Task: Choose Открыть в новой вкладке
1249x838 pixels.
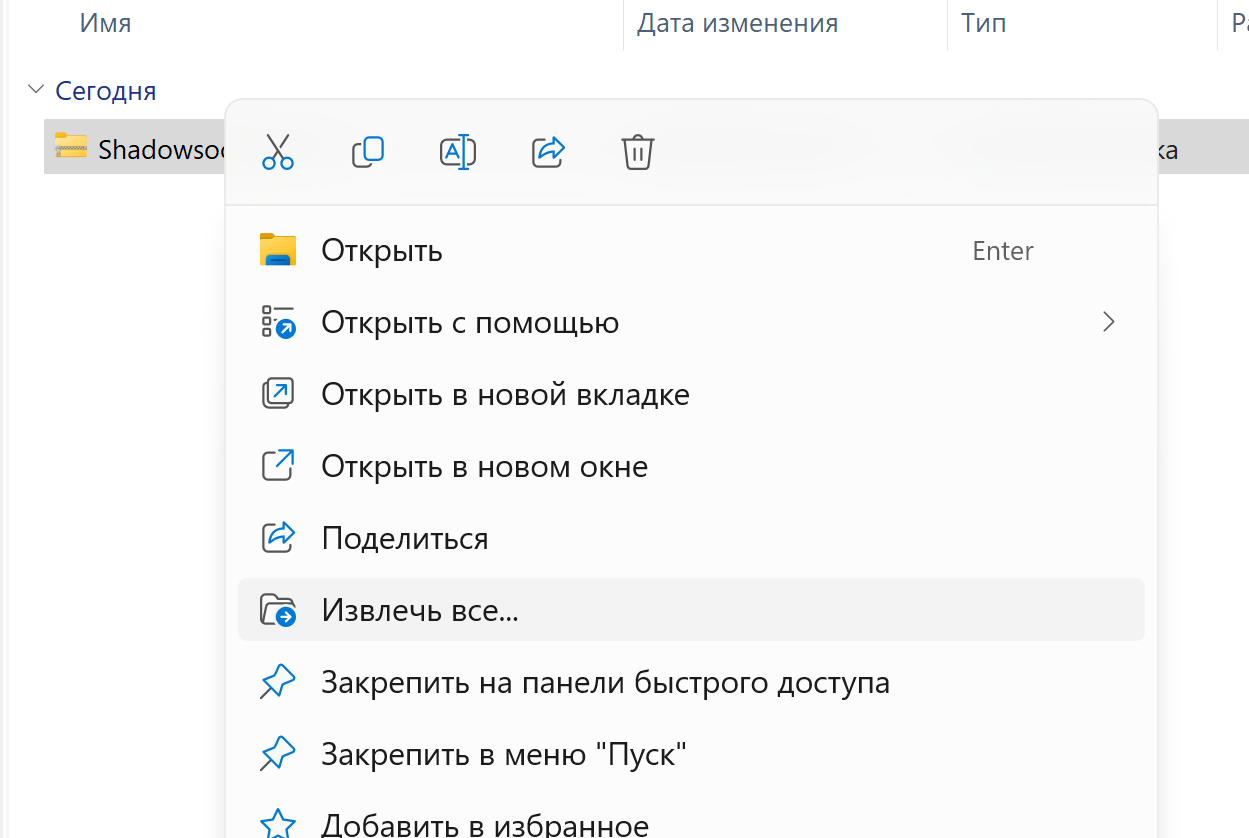Action: (505, 394)
